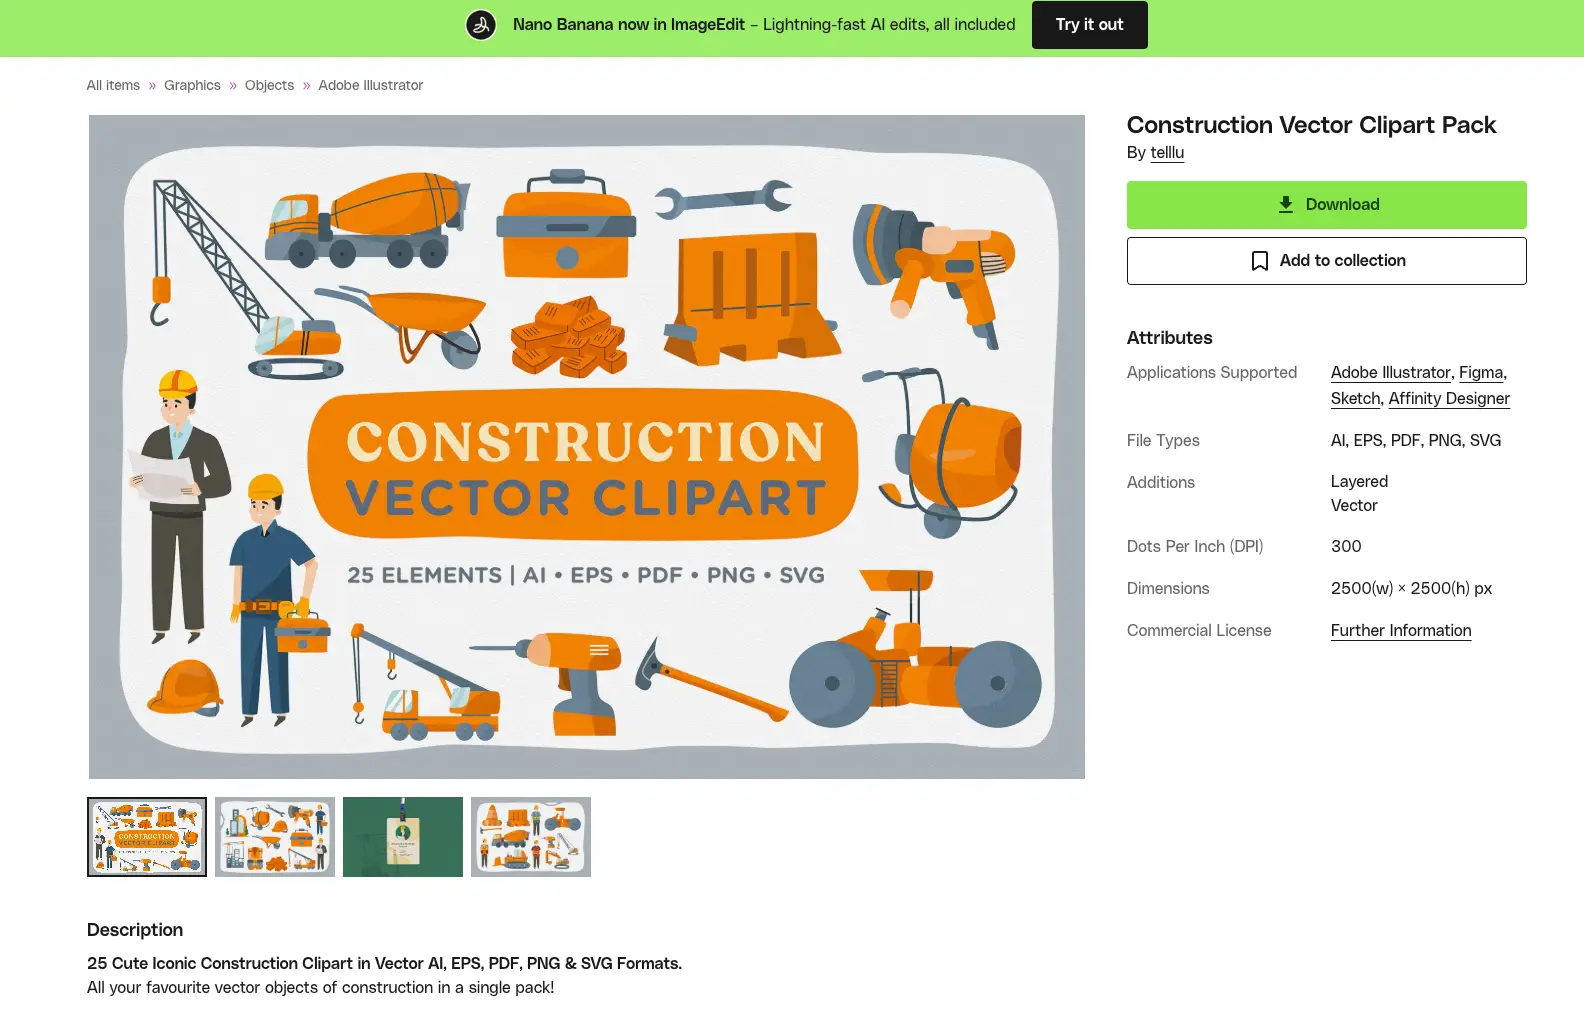Screen dimensions: 1584x1009
Task: Click the Applications Supported label
Action: (1211, 372)
